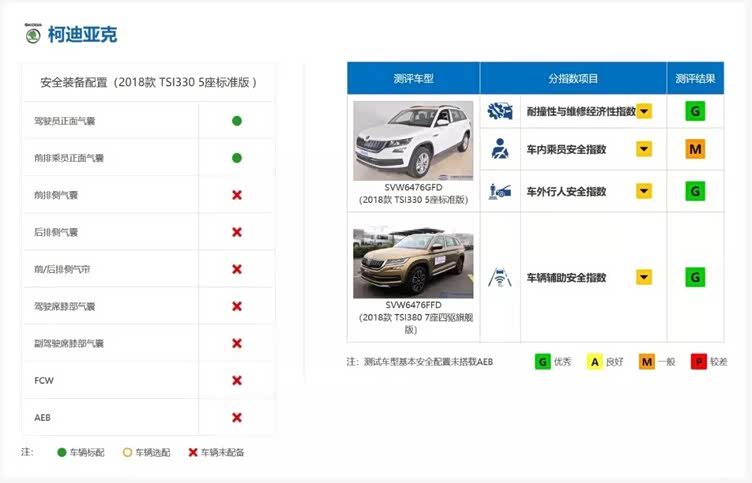This screenshot has width=752, height=483.
Task: Click the red X for 副驾驶席膝部气囊
Action: (236, 343)
